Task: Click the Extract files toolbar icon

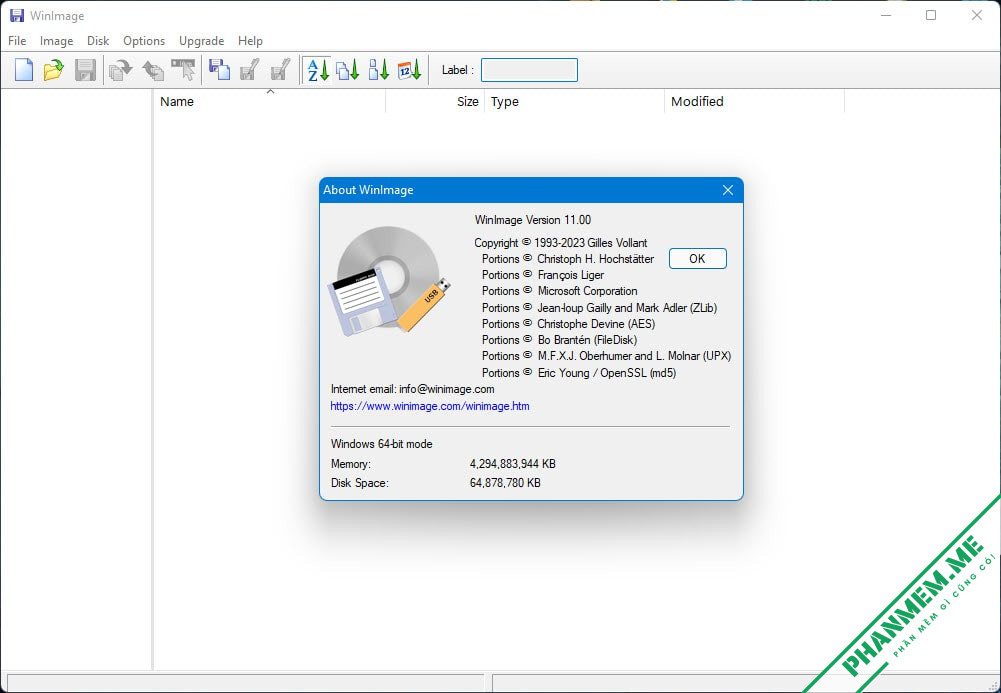Action: coord(120,70)
